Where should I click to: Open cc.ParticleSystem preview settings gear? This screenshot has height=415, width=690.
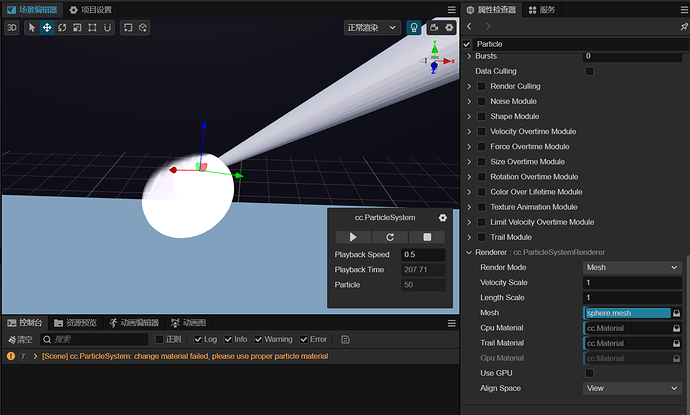pyautogui.click(x=443, y=217)
